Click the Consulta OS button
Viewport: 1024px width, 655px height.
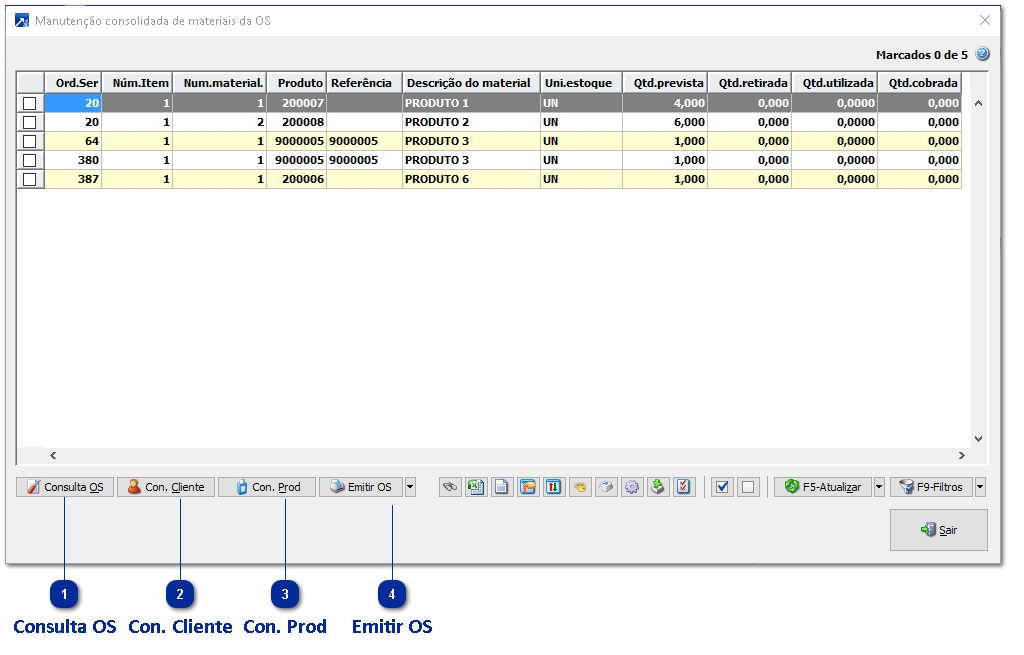65,487
